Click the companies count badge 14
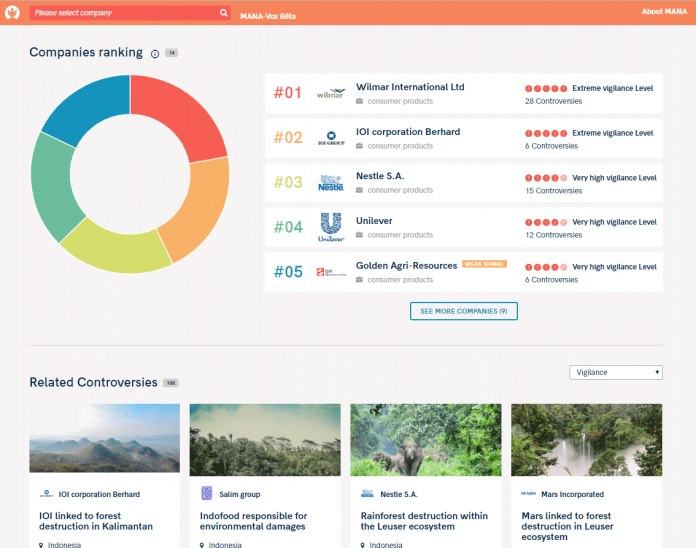The width and height of the screenshot is (696, 548). coord(171,53)
